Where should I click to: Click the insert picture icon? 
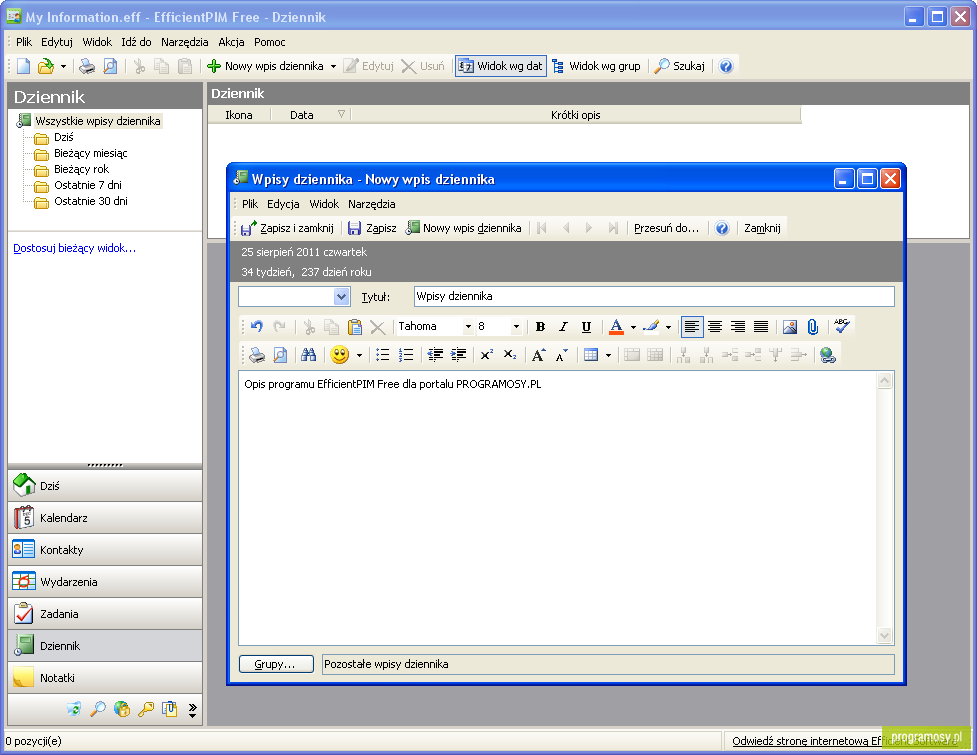(x=789, y=326)
